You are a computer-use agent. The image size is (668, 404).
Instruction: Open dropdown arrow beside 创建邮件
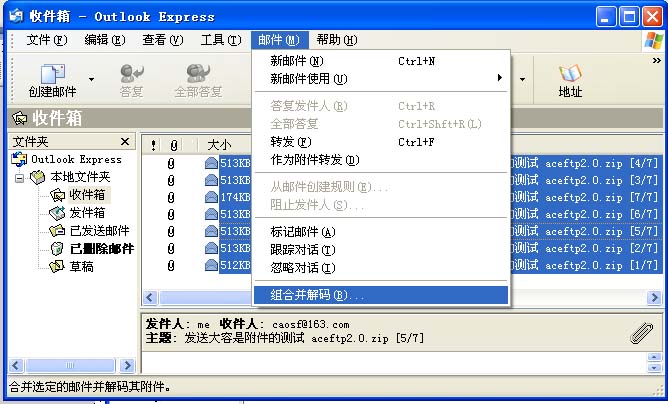(x=92, y=78)
